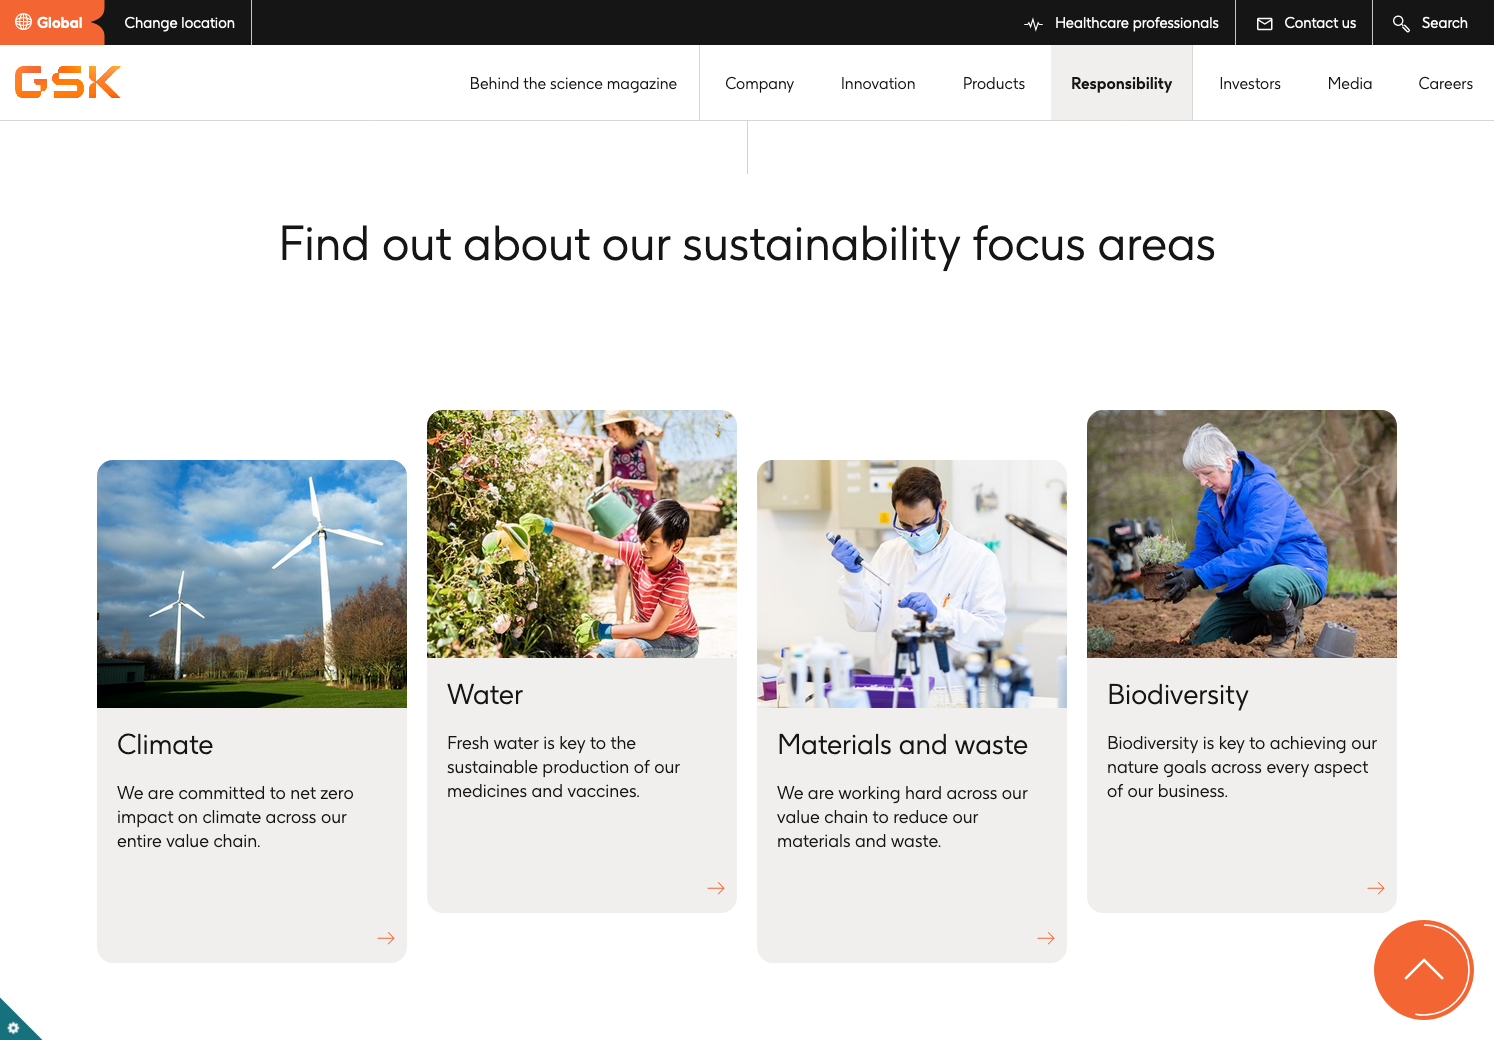The height and width of the screenshot is (1040, 1494).
Task: Open the Innovation menu item
Action: pos(877,84)
